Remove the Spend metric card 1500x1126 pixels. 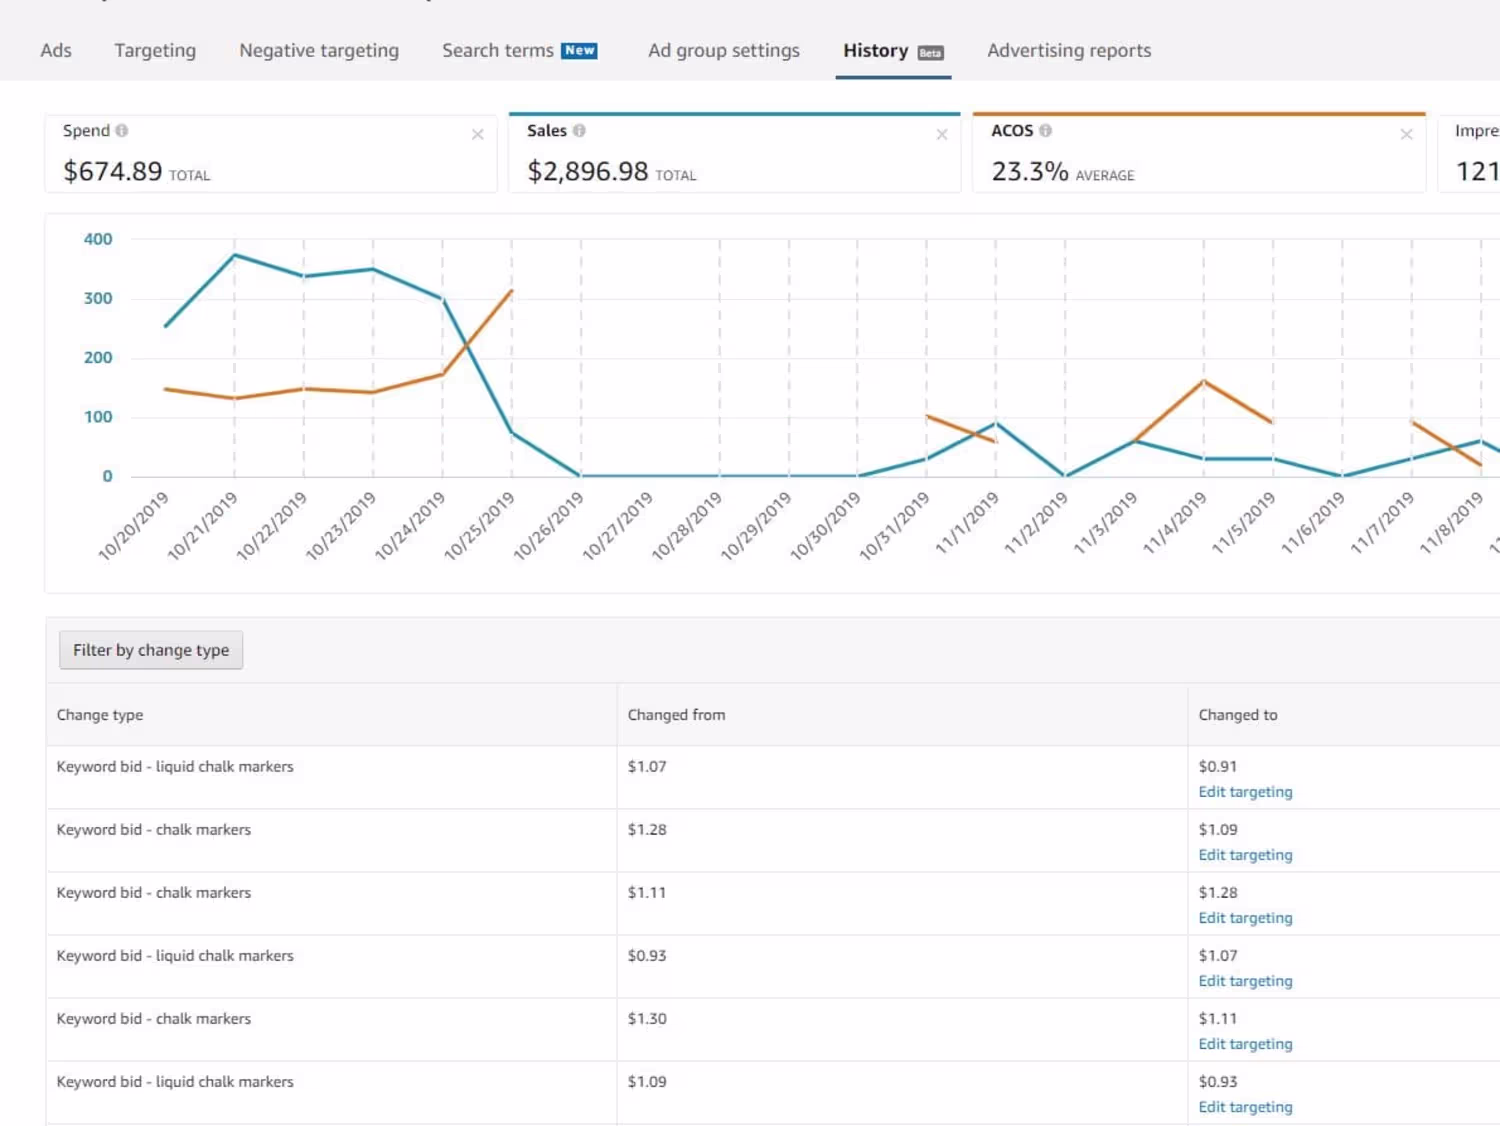pos(477,134)
